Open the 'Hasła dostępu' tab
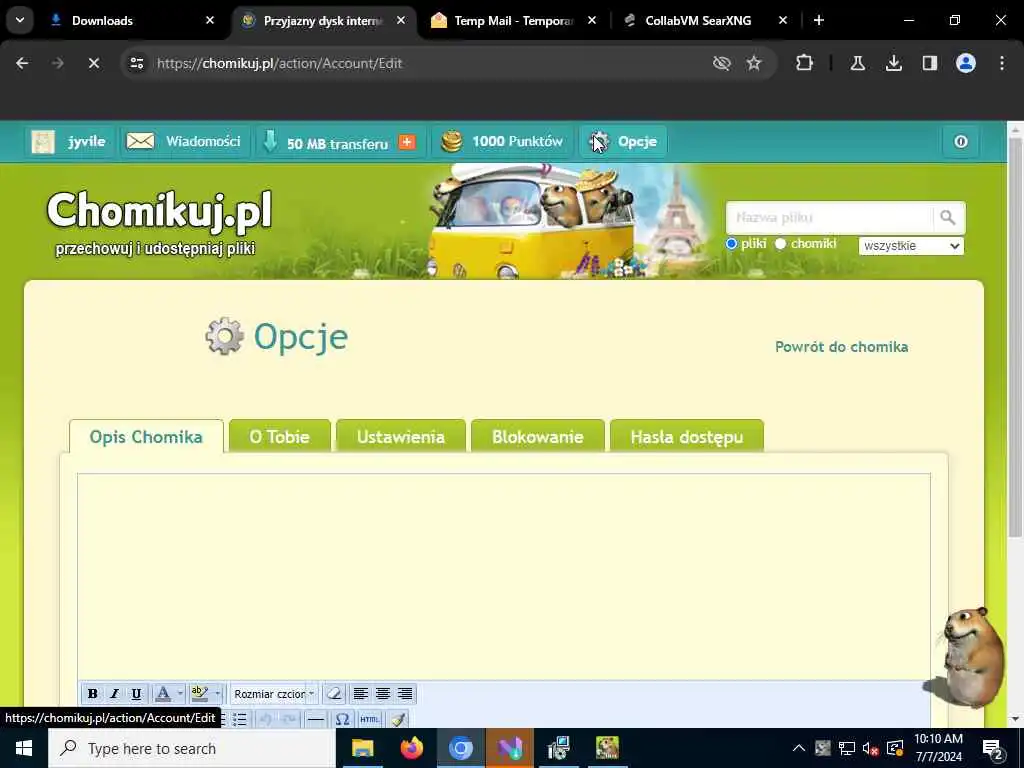 tap(686, 436)
